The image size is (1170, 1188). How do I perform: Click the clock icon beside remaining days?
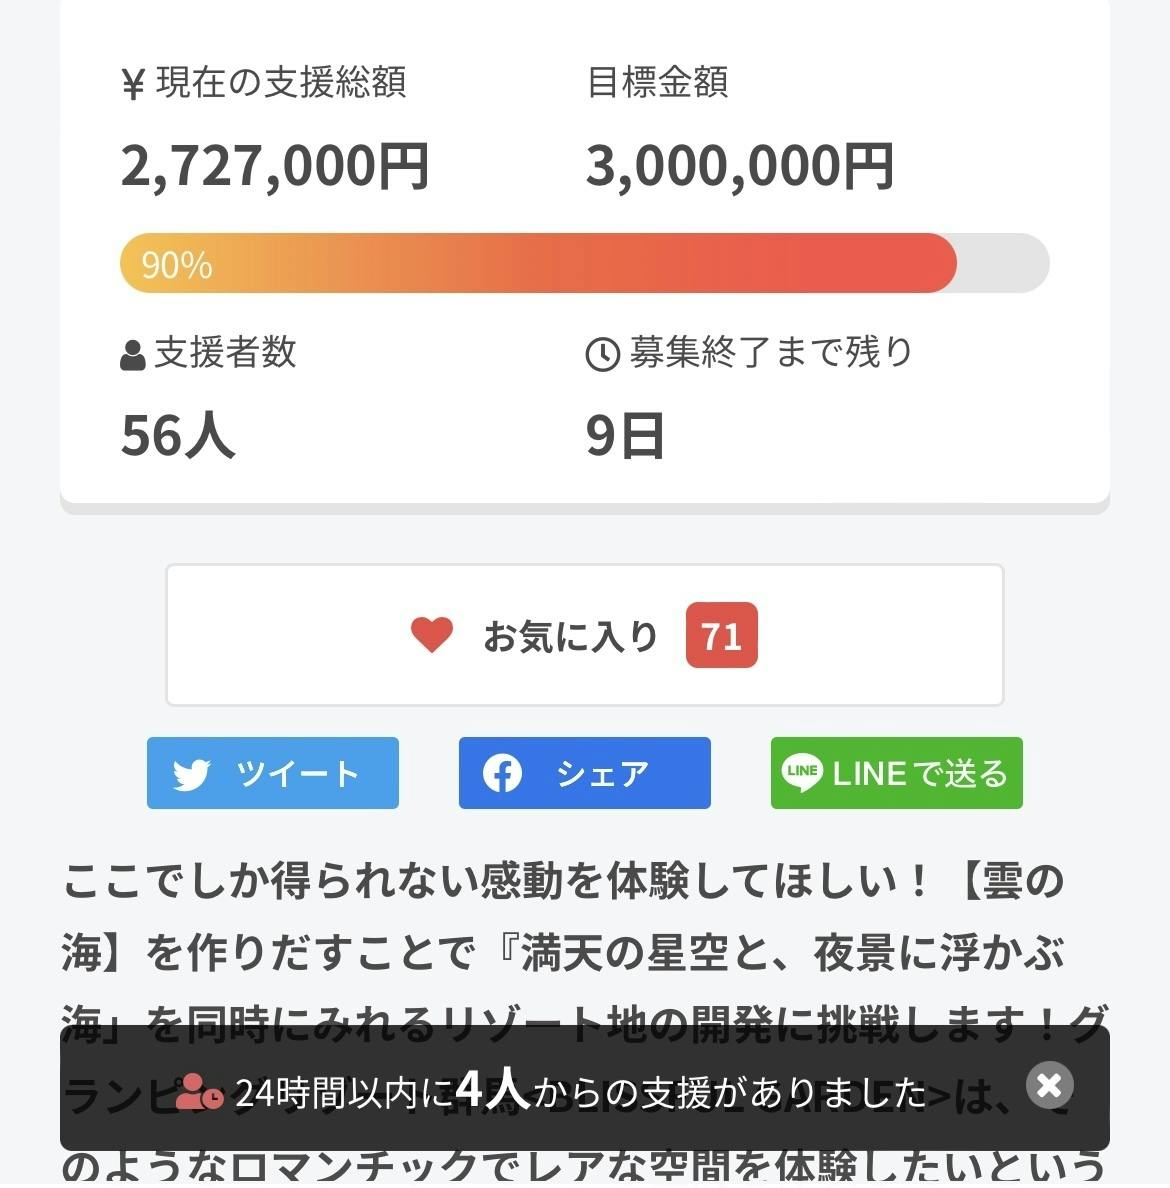(x=602, y=355)
